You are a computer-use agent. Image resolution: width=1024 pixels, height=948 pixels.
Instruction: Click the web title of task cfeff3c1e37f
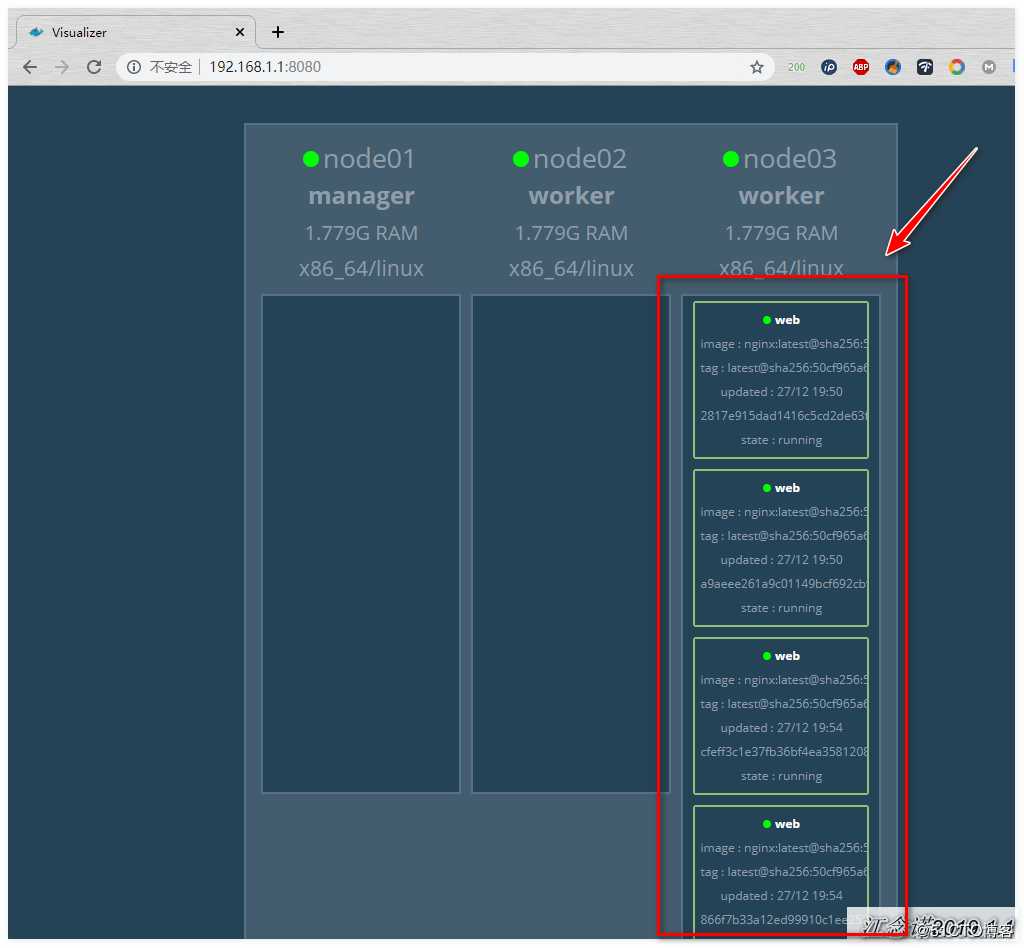click(787, 656)
